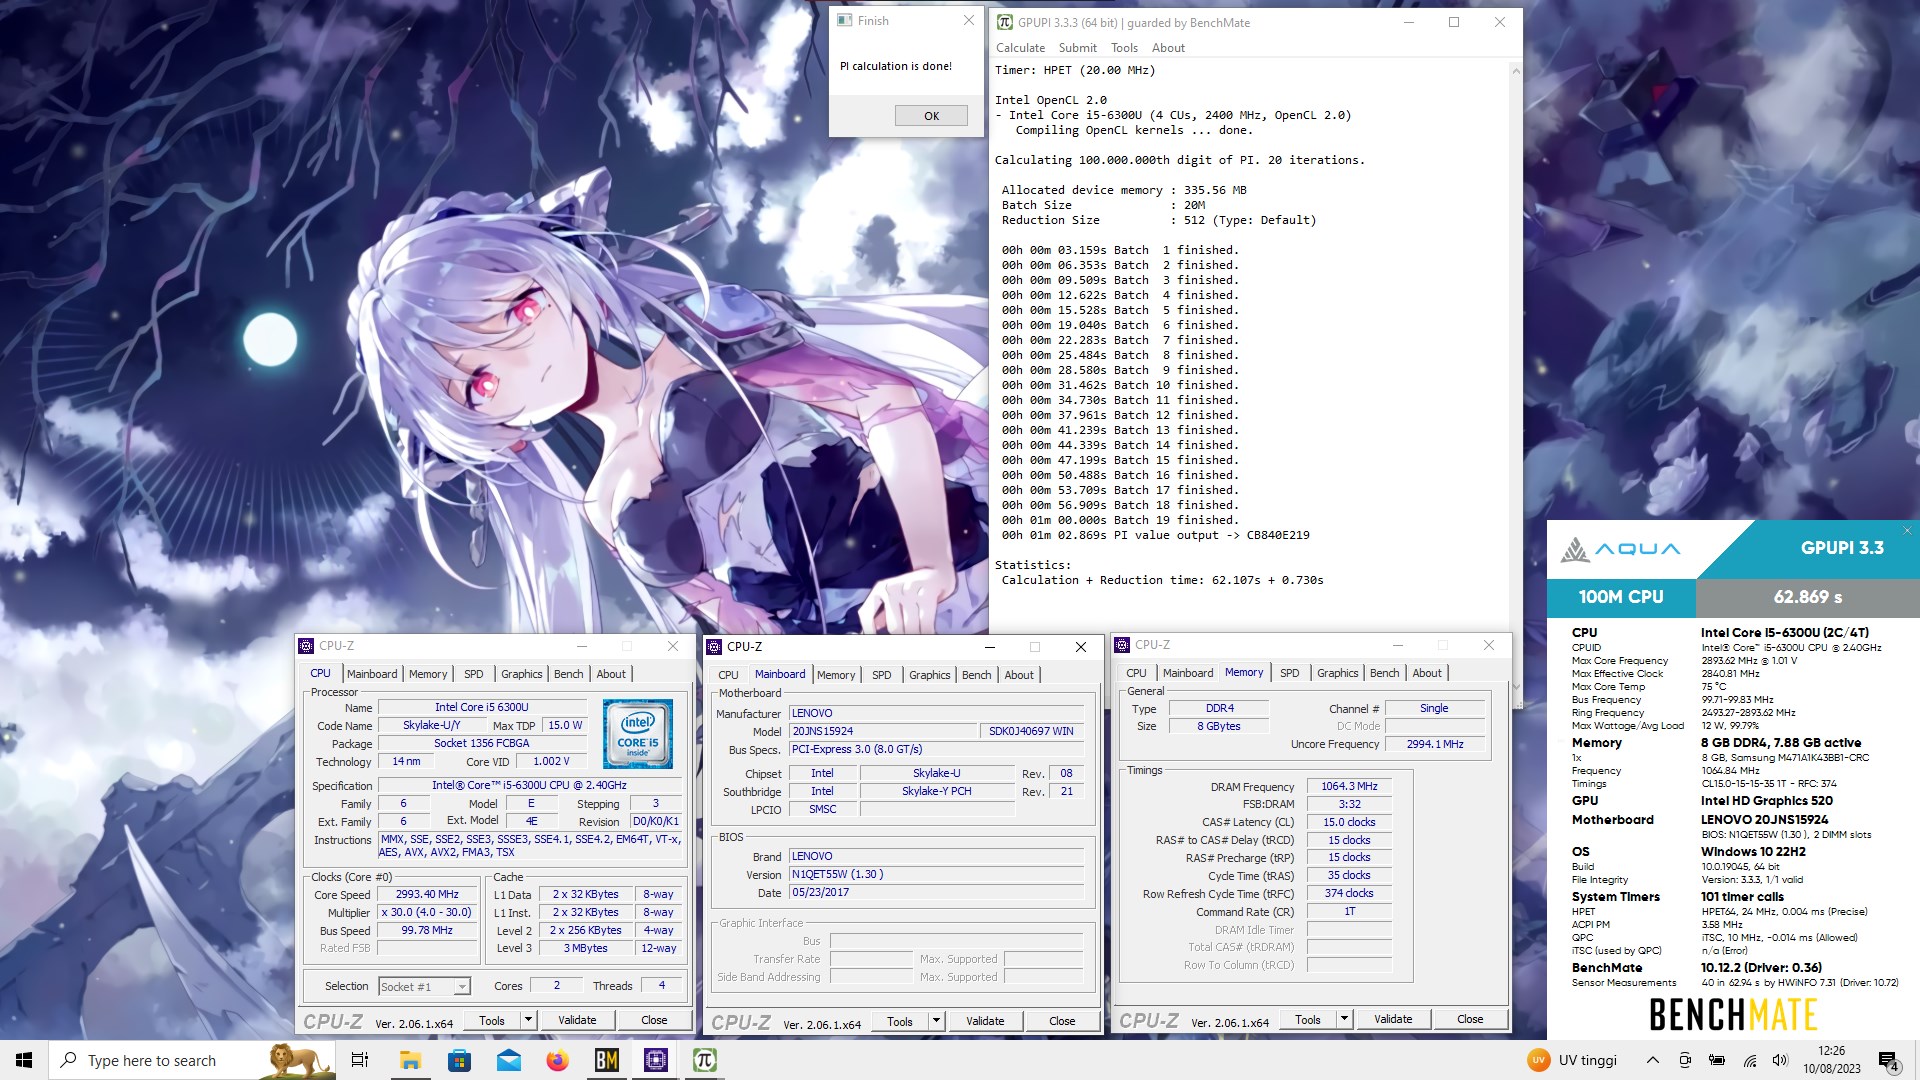Click the GPUPI pi icon in title bar
This screenshot has width=1920, height=1080.
click(x=1005, y=22)
